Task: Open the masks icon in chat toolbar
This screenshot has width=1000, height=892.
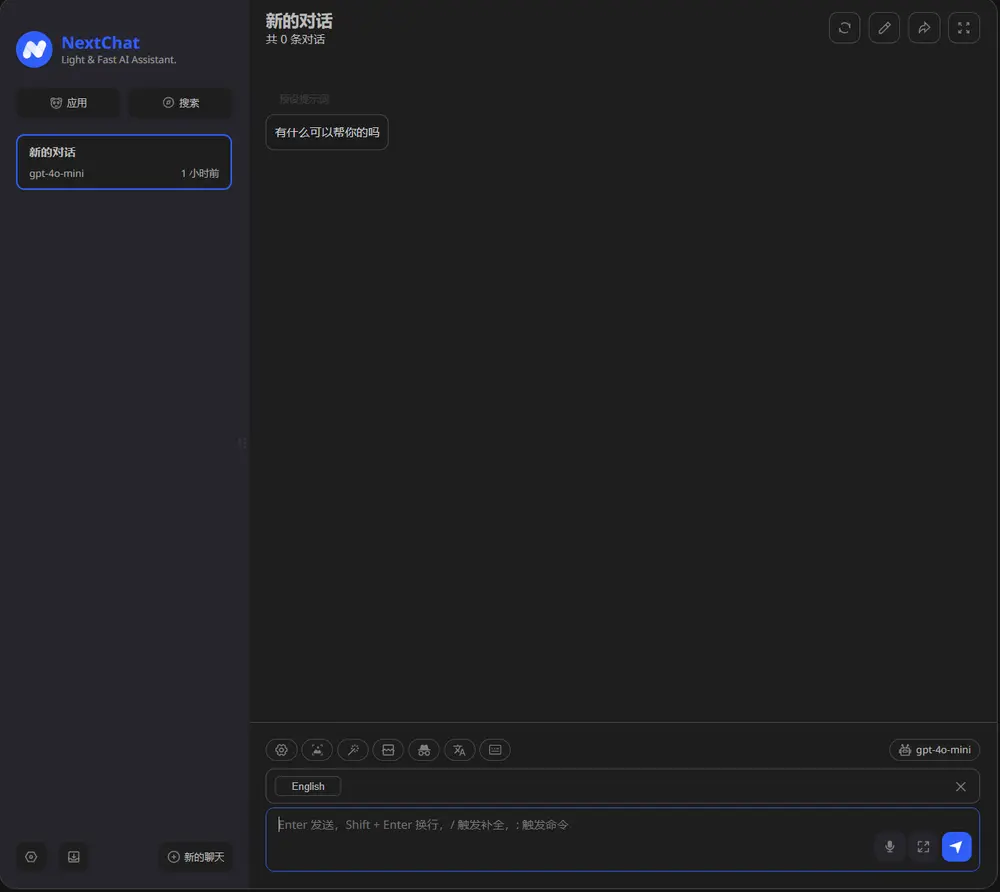Action: [x=424, y=750]
